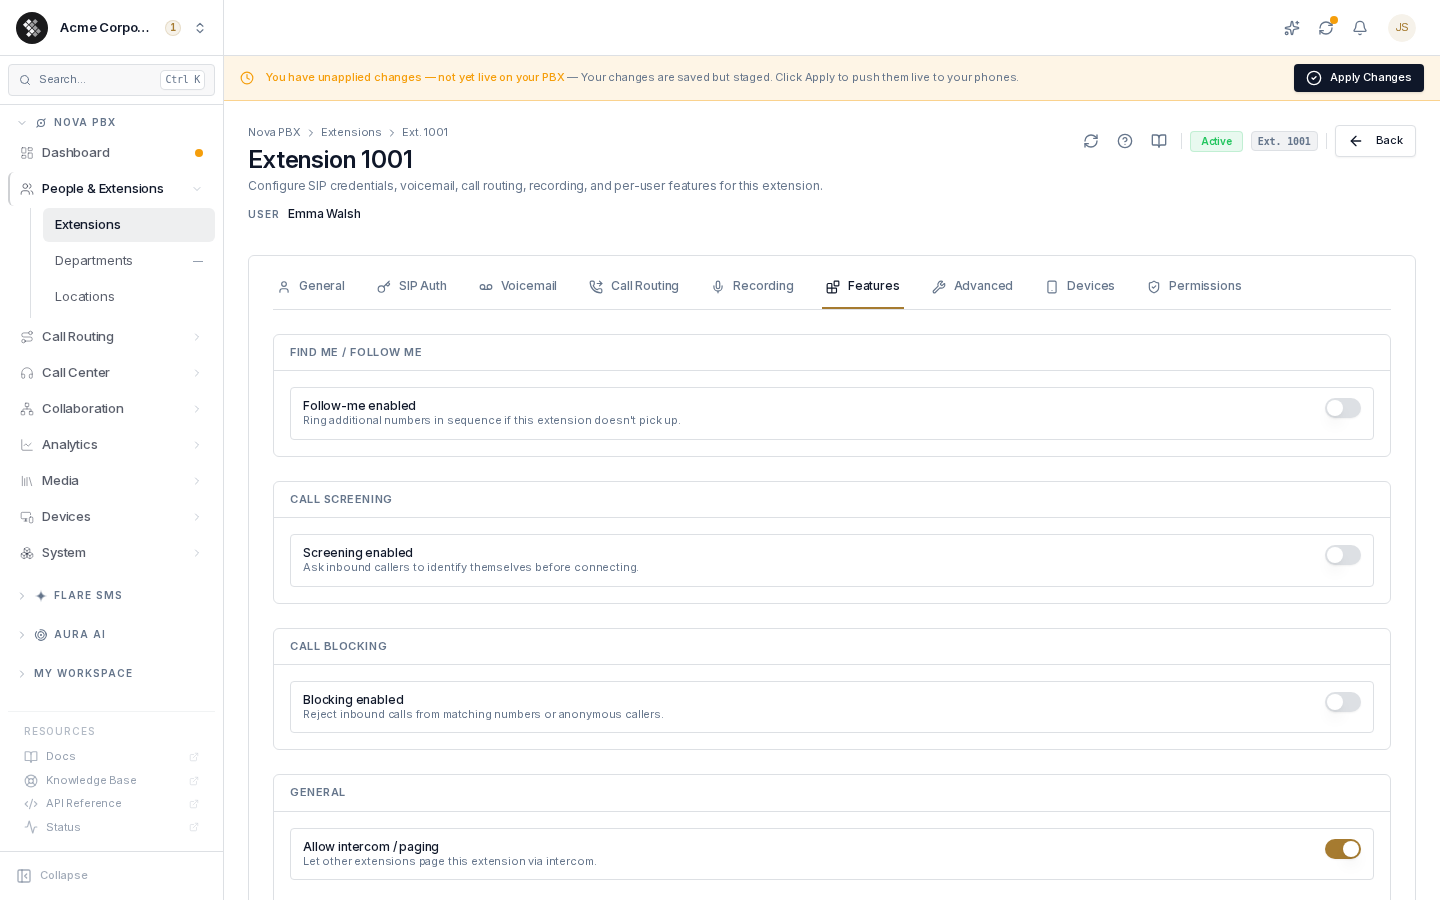
Task: Click the Dashboard sidebar icon
Action: pos(27,153)
